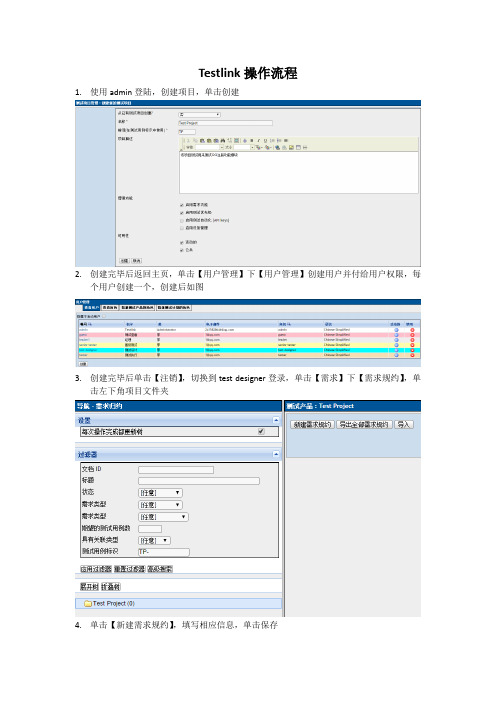Image resolution: width=496 pixels, height=702 pixels.
Task: Click the blue icon in the pink guest row
Action: [396, 335]
